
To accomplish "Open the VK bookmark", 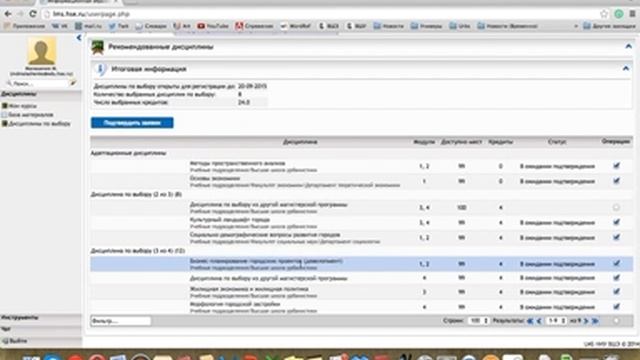I will coord(60,26).
